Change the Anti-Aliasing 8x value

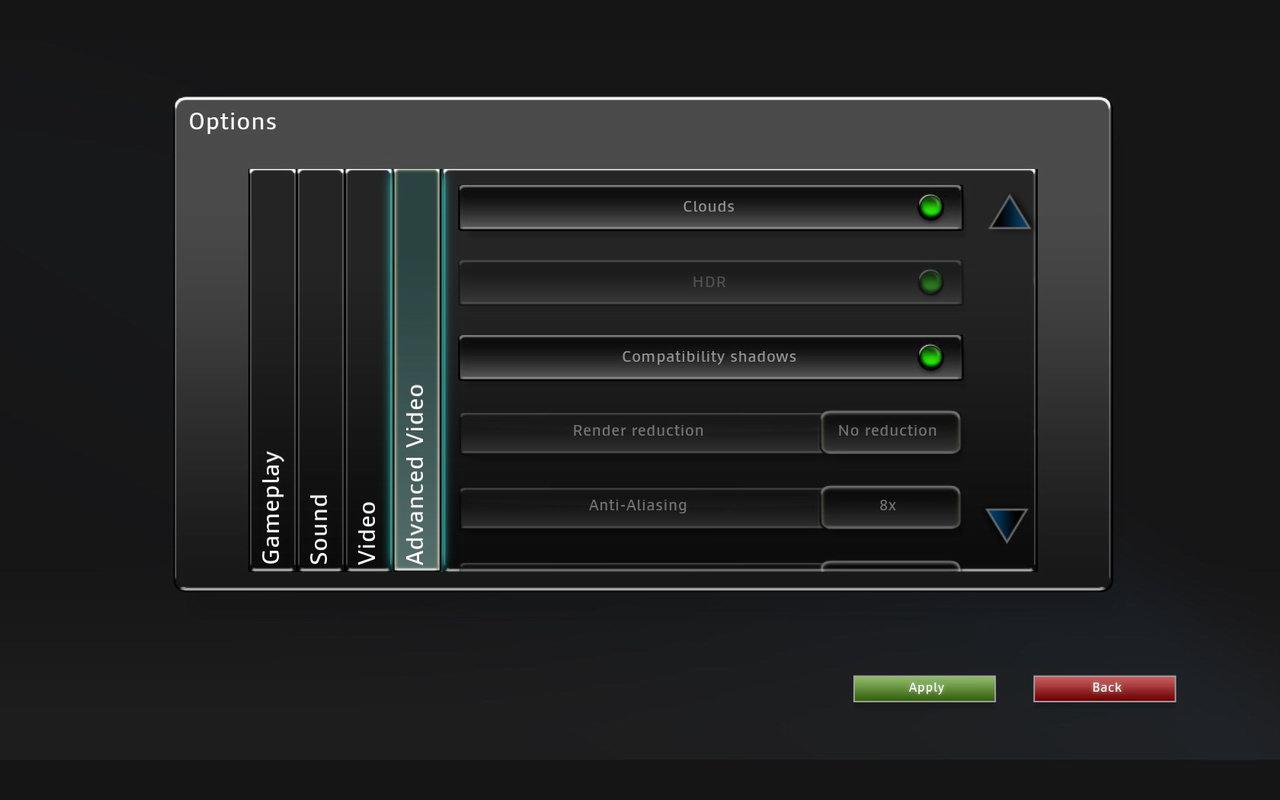[890, 506]
